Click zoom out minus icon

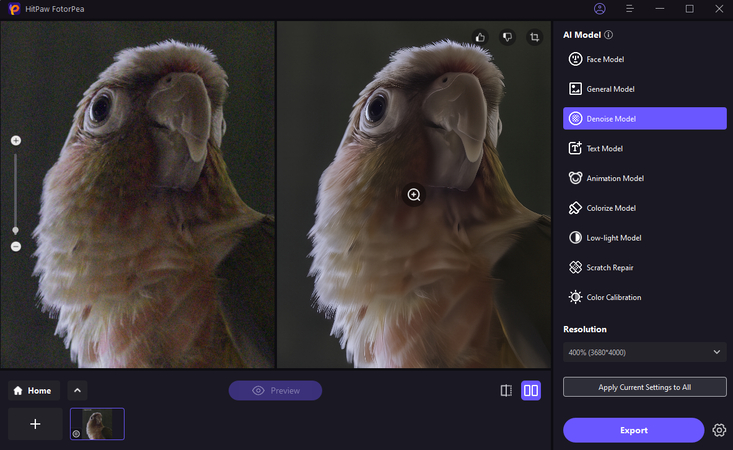click(16, 246)
